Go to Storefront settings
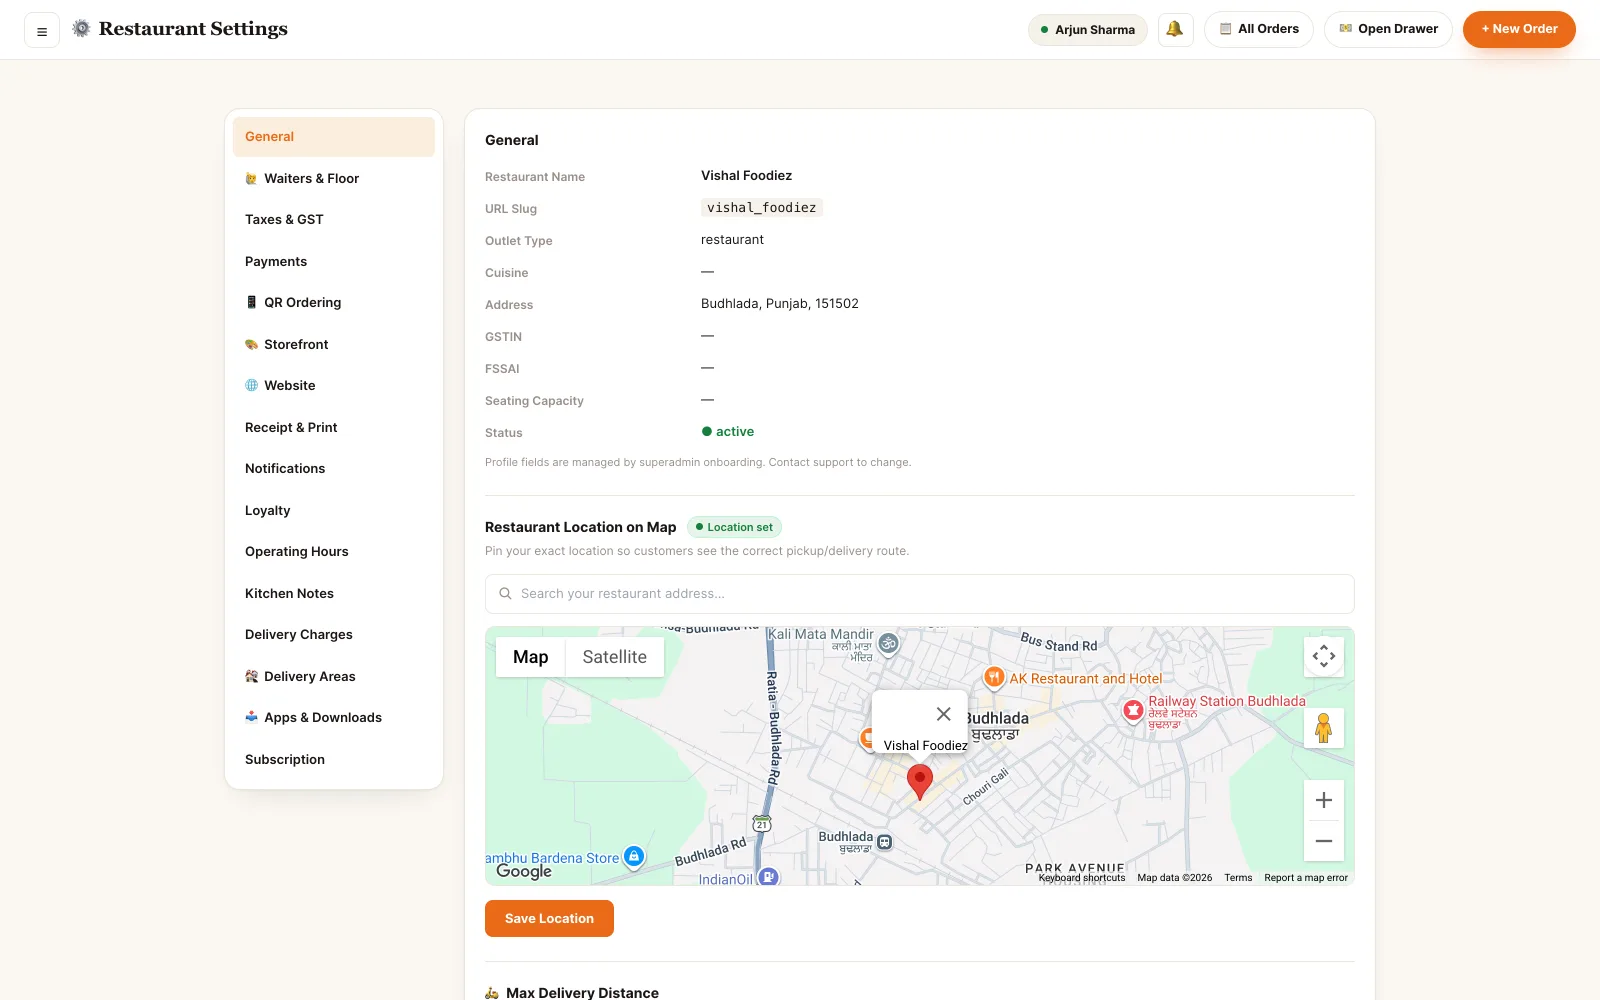The height and width of the screenshot is (1000, 1600). pyautogui.click(x=334, y=344)
